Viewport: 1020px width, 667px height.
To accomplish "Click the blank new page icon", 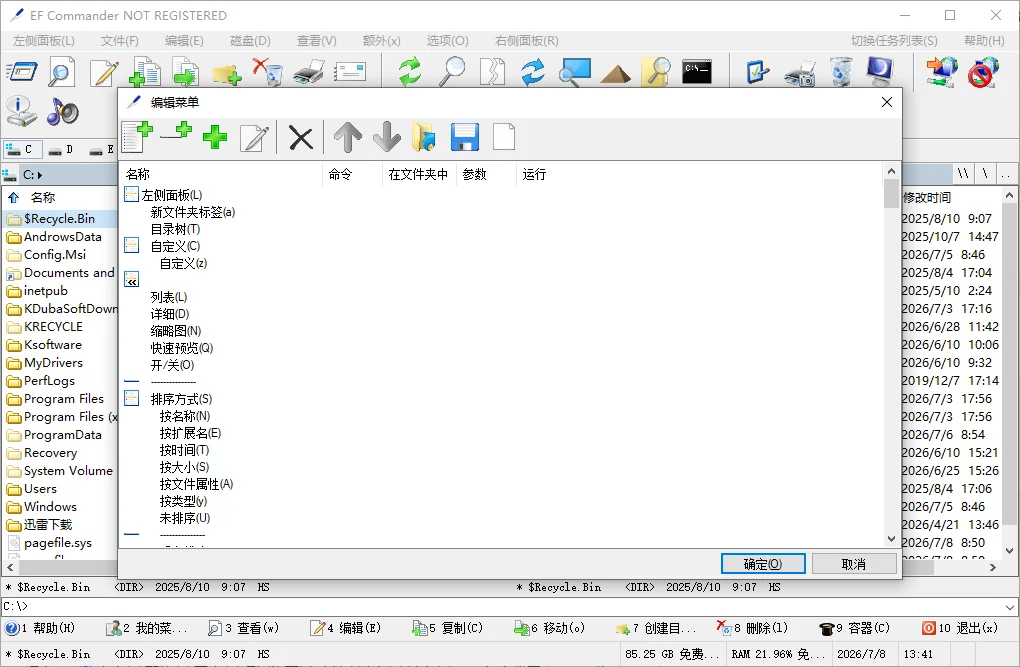I will [503, 137].
